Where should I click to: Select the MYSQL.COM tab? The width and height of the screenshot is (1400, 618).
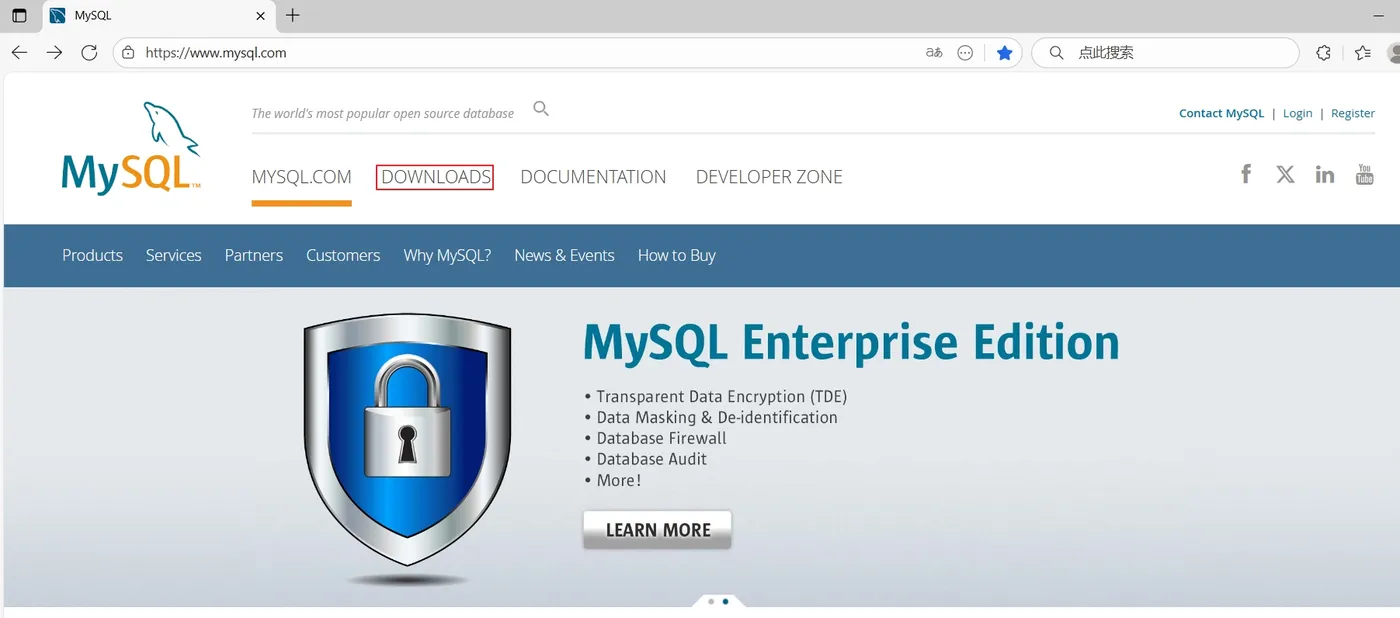[301, 177]
